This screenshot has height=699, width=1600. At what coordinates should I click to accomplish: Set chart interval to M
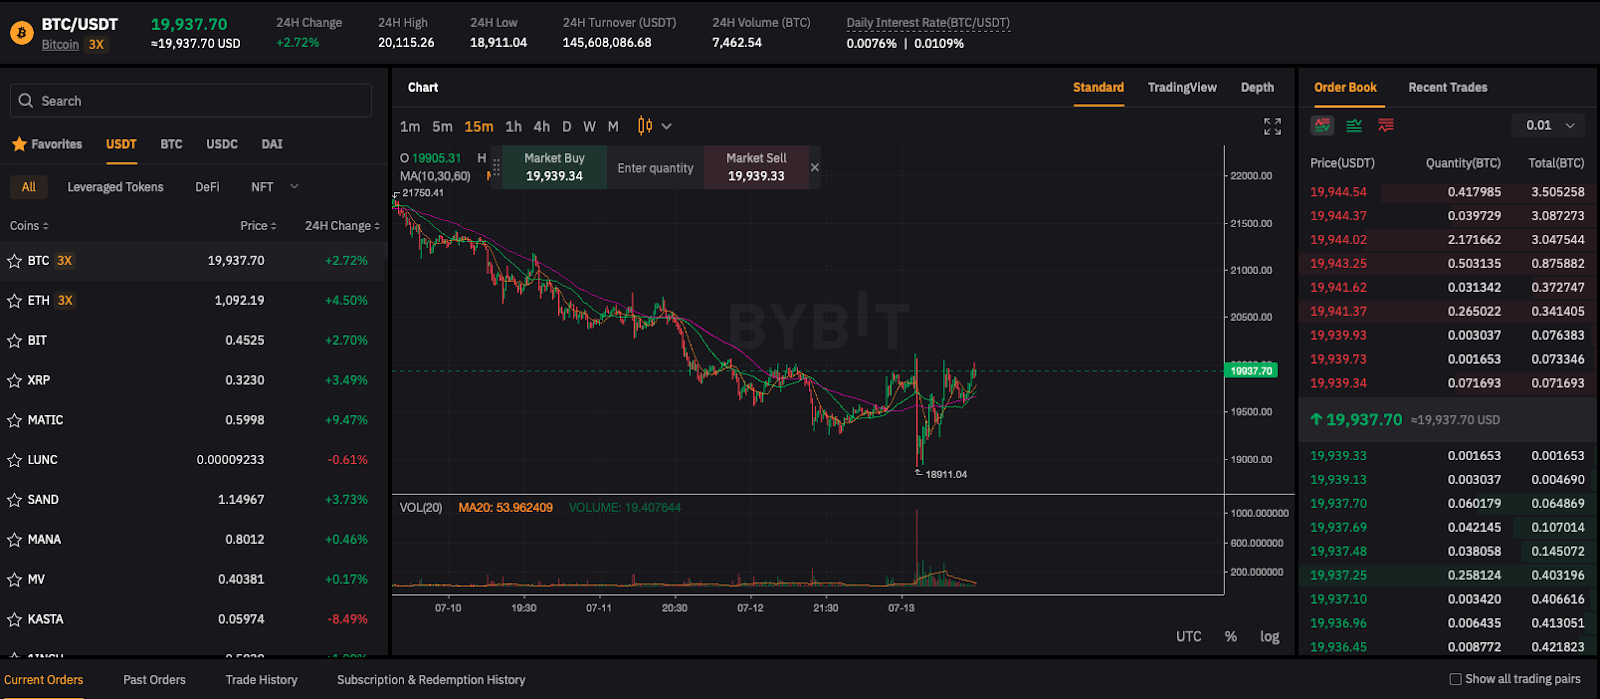(613, 127)
